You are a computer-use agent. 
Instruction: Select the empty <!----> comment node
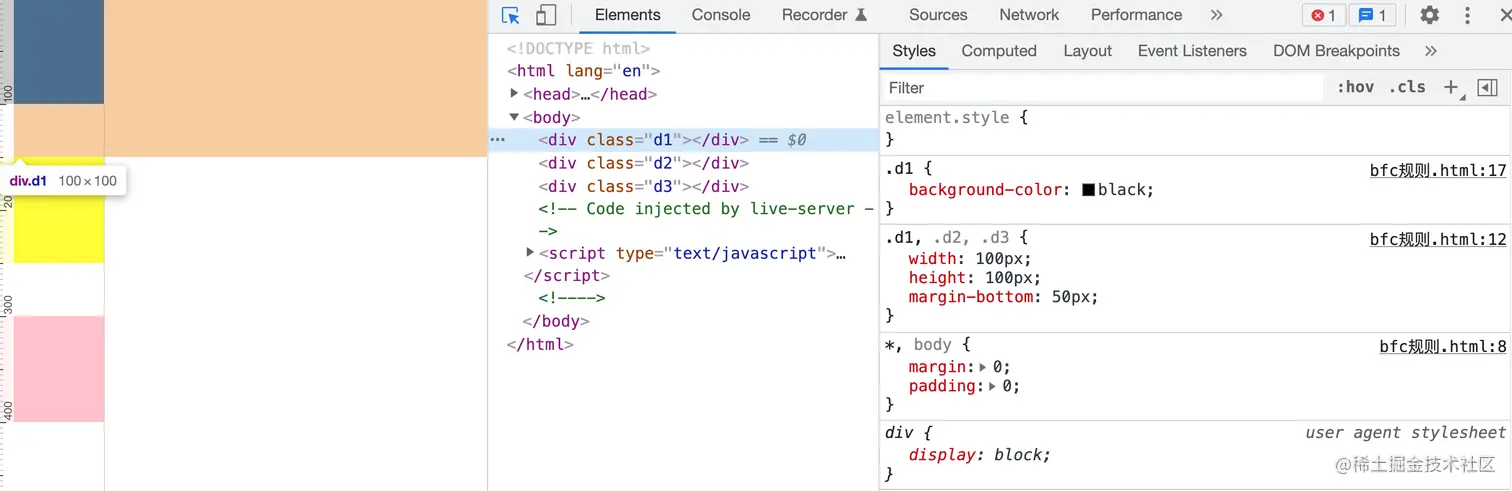pyautogui.click(x=572, y=298)
